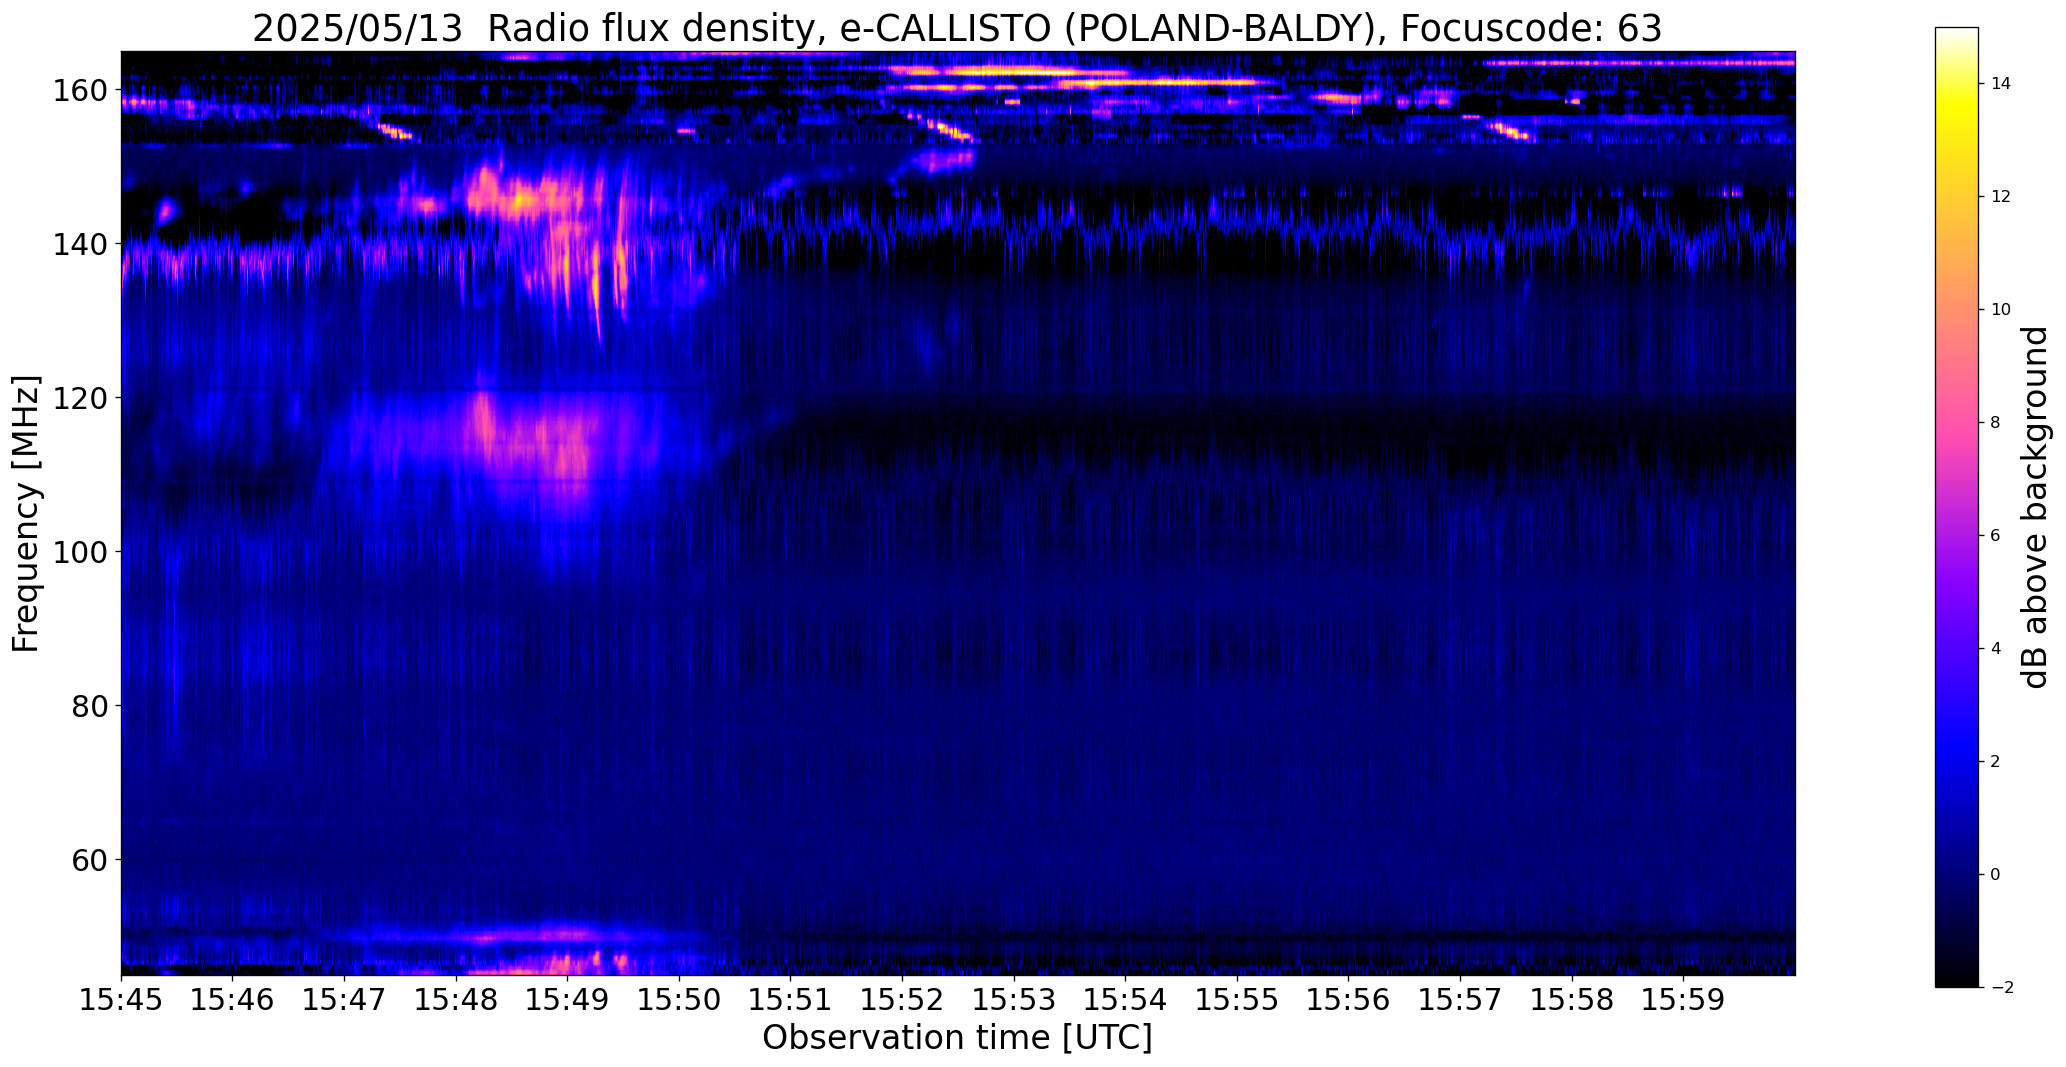Screen dimensions: 2066x1067
Task: Click the 140 frequency tick label
Action: tap(78, 244)
